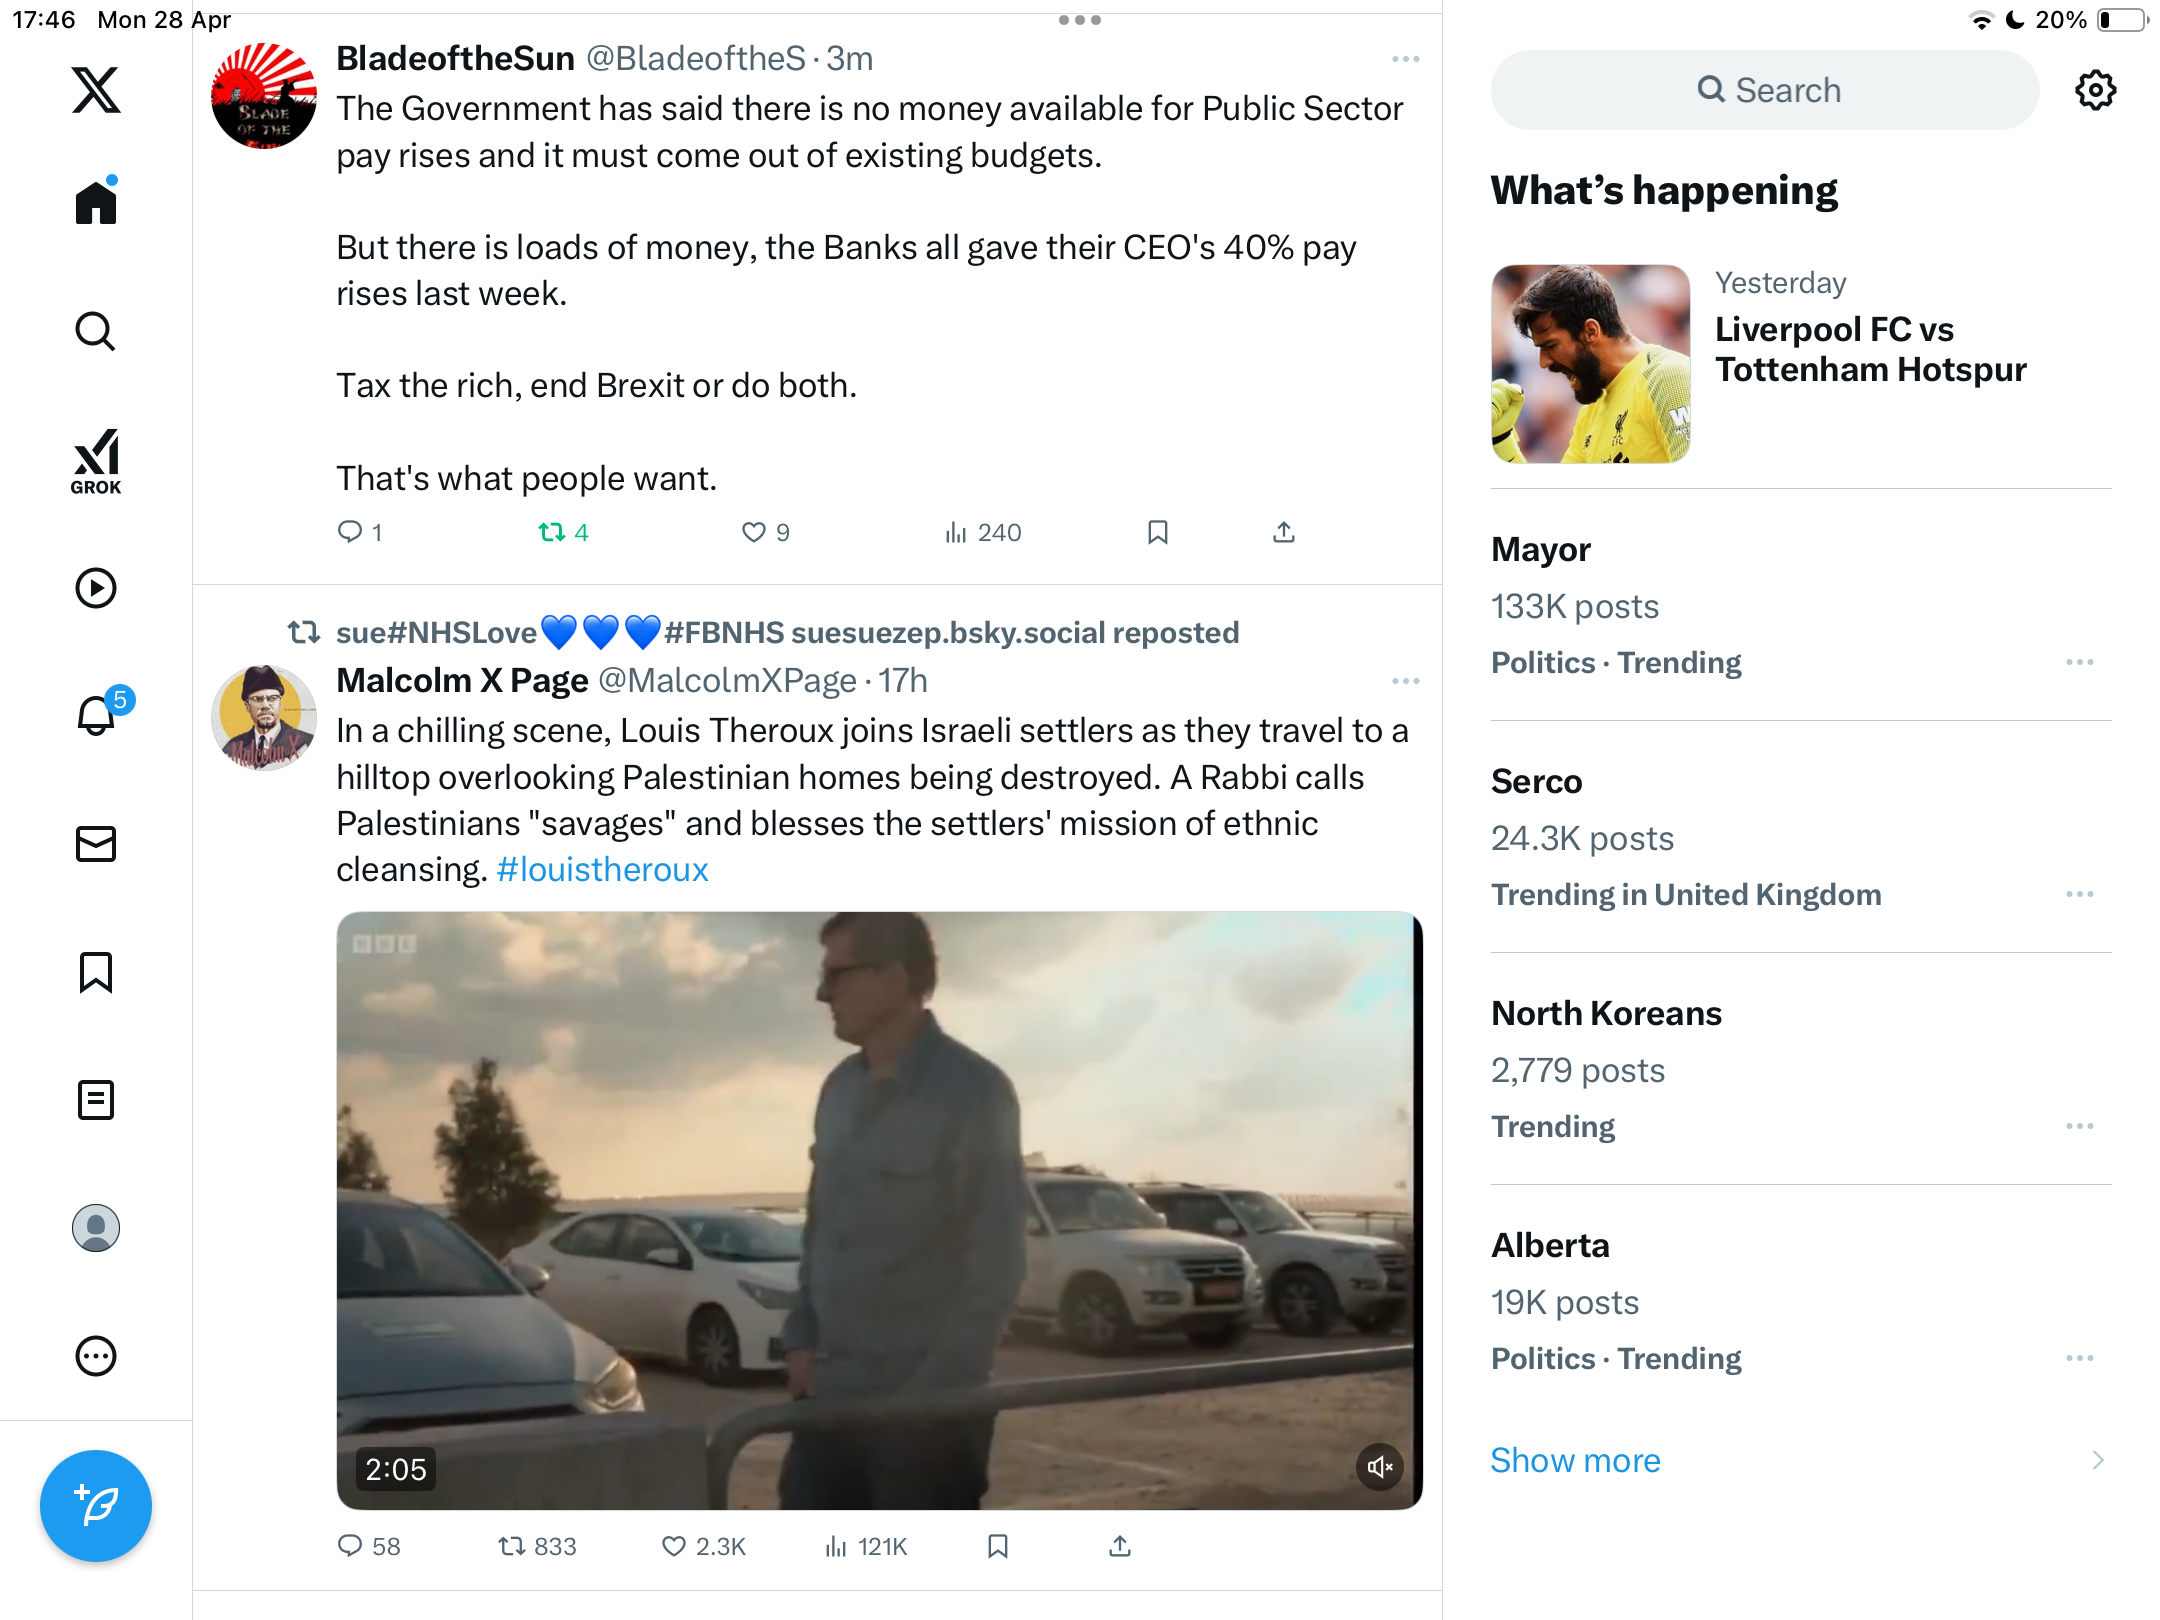Unmute the Louis Theroux video
Screen dimensions: 2160x1620
[1380, 1467]
